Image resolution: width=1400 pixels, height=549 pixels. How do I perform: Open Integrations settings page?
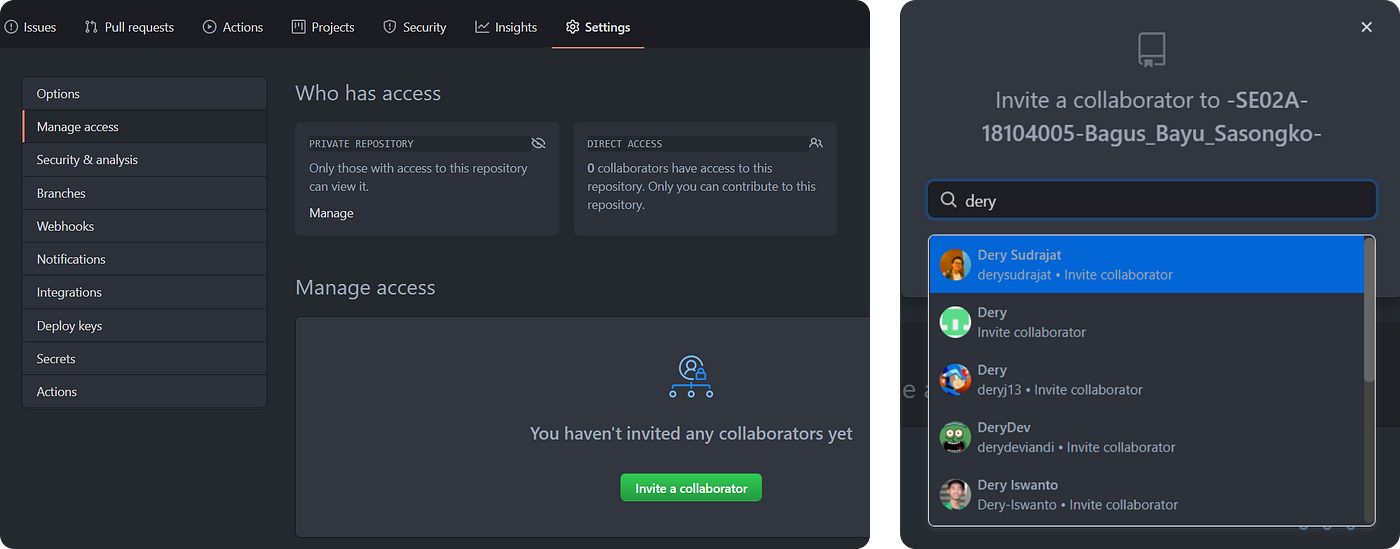145,292
